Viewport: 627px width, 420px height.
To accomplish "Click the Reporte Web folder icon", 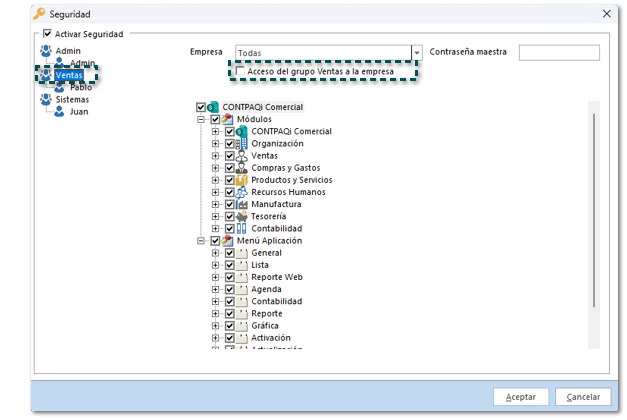I will pyautogui.click(x=242, y=277).
